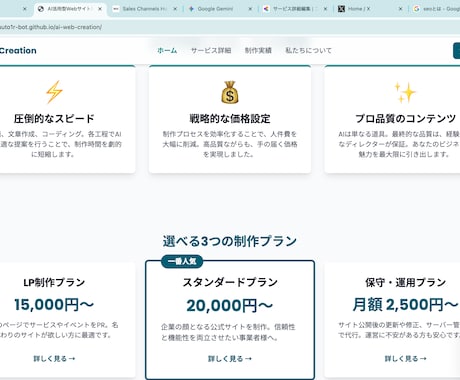Switch to the seoとは Google tab
This screenshot has width=460, height=380.
point(435,9)
